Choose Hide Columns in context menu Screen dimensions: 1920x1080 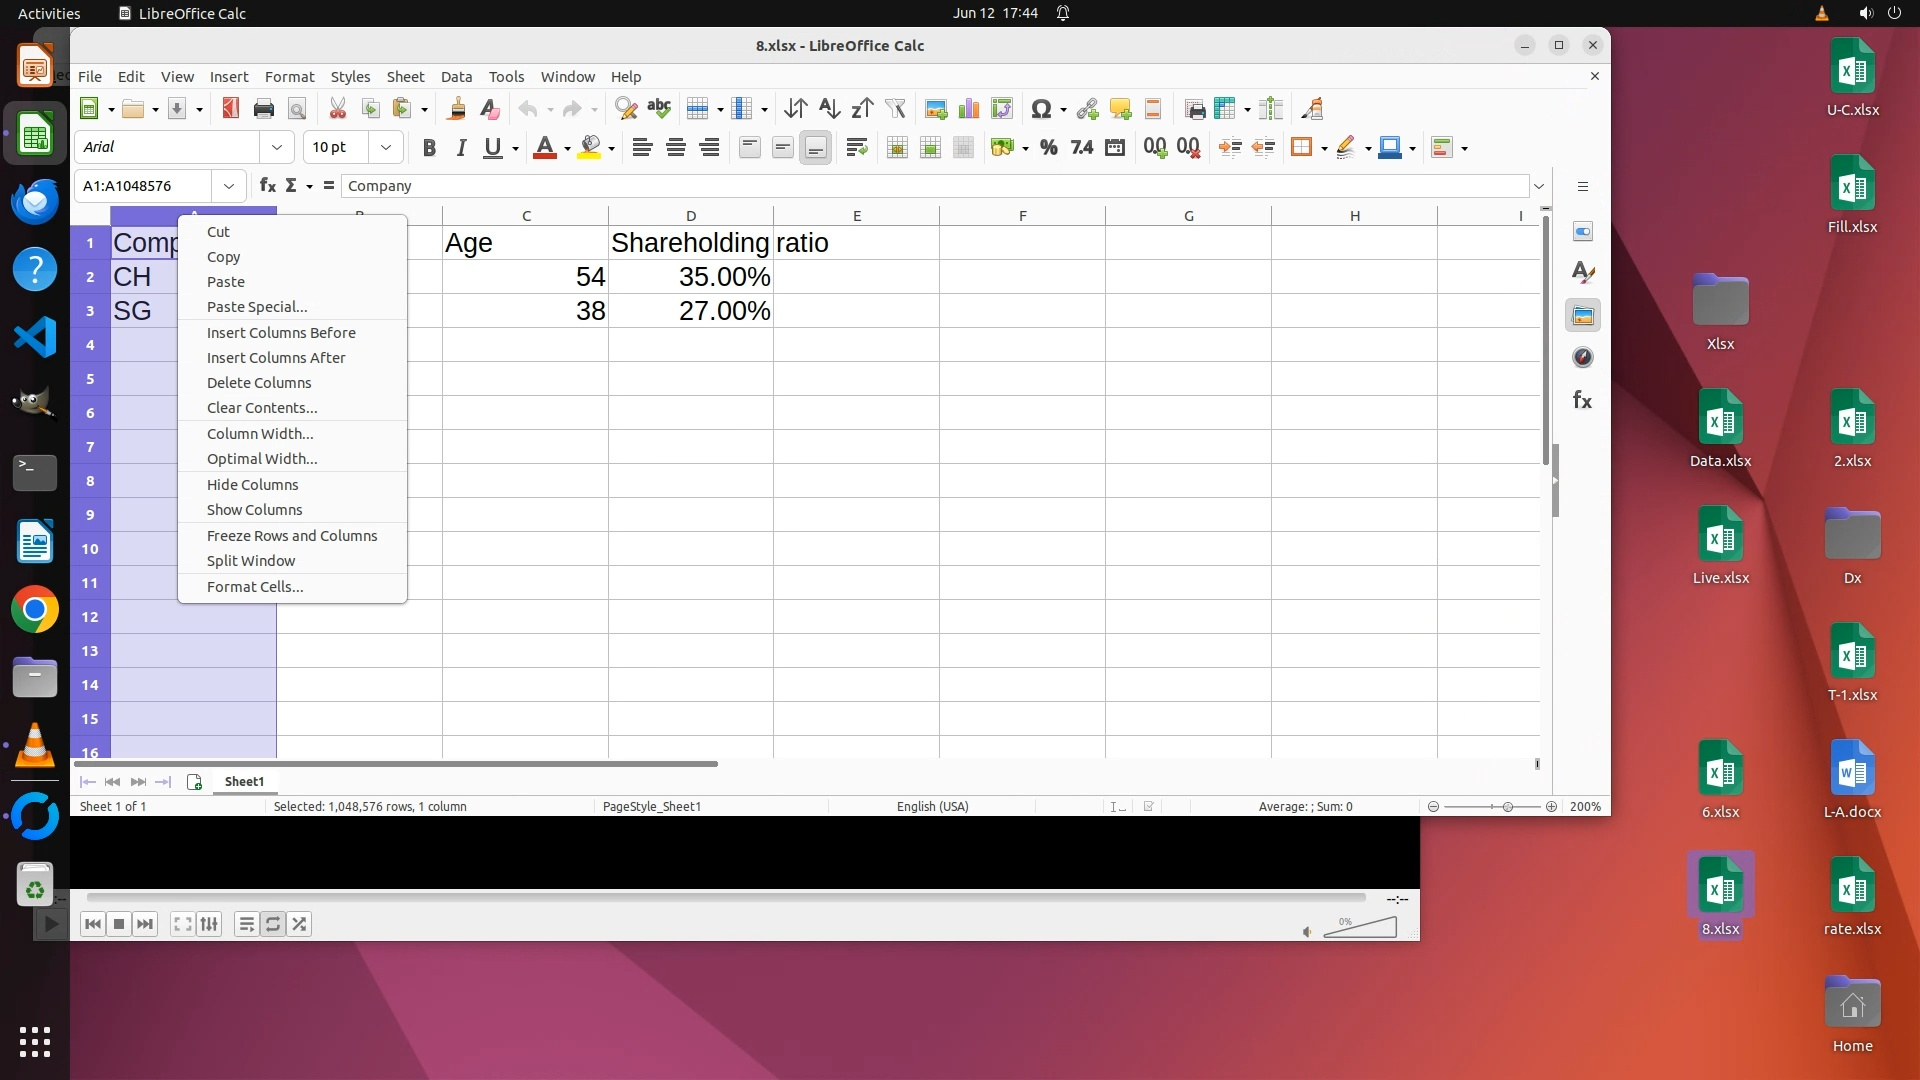[x=252, y=485]
